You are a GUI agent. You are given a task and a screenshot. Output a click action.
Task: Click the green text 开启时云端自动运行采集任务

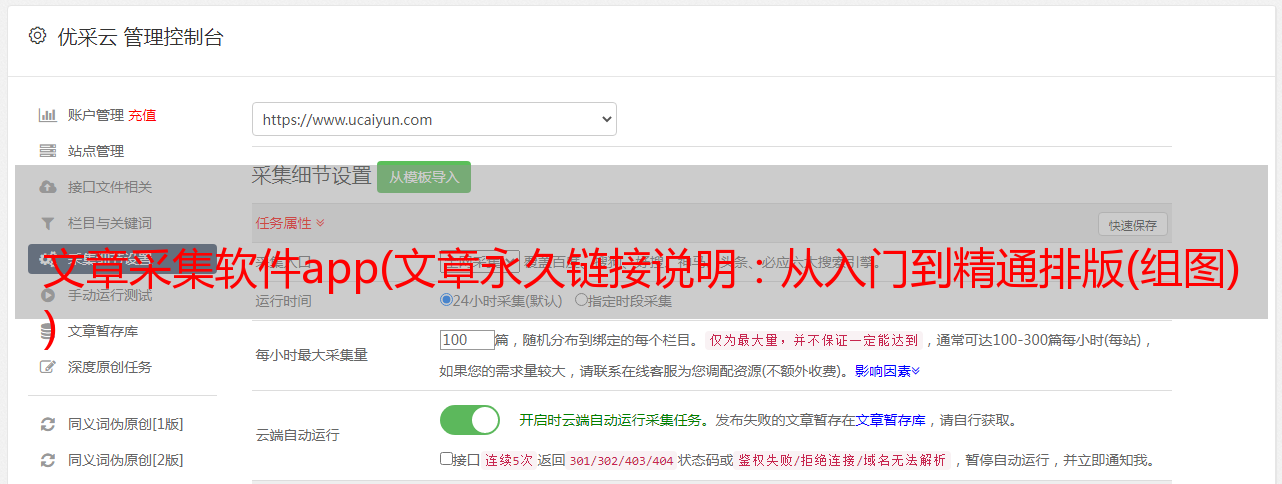610,420
